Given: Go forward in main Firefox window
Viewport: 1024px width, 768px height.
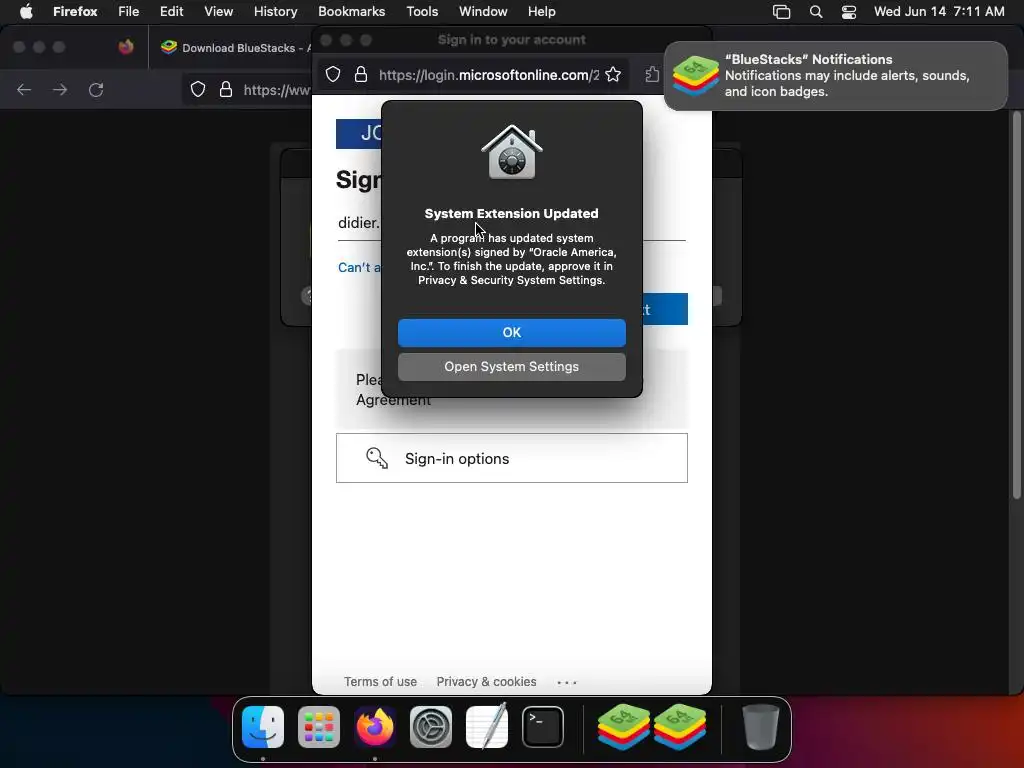Looking at the screenshot, I should click(60, 89).
